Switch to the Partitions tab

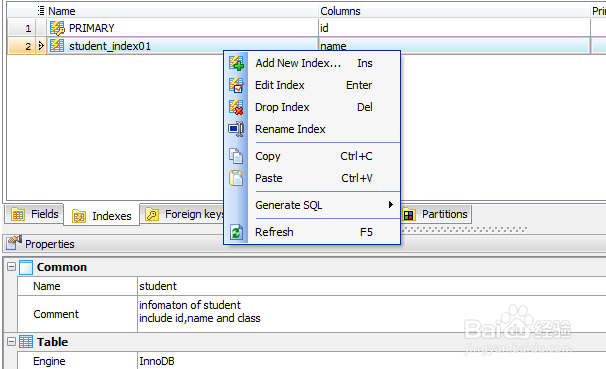(x=436, y=214)
